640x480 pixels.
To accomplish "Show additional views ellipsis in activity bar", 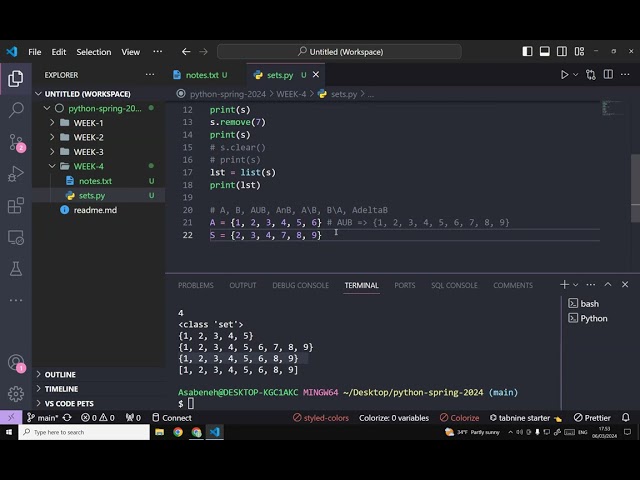I will pos(16,300).
